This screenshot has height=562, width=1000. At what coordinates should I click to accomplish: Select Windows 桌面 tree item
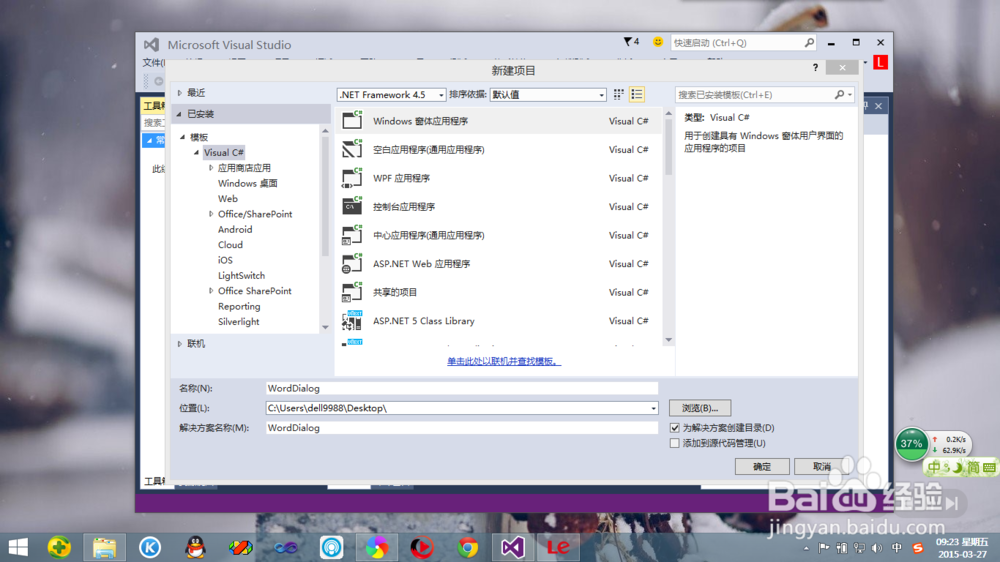click(247, 183)
